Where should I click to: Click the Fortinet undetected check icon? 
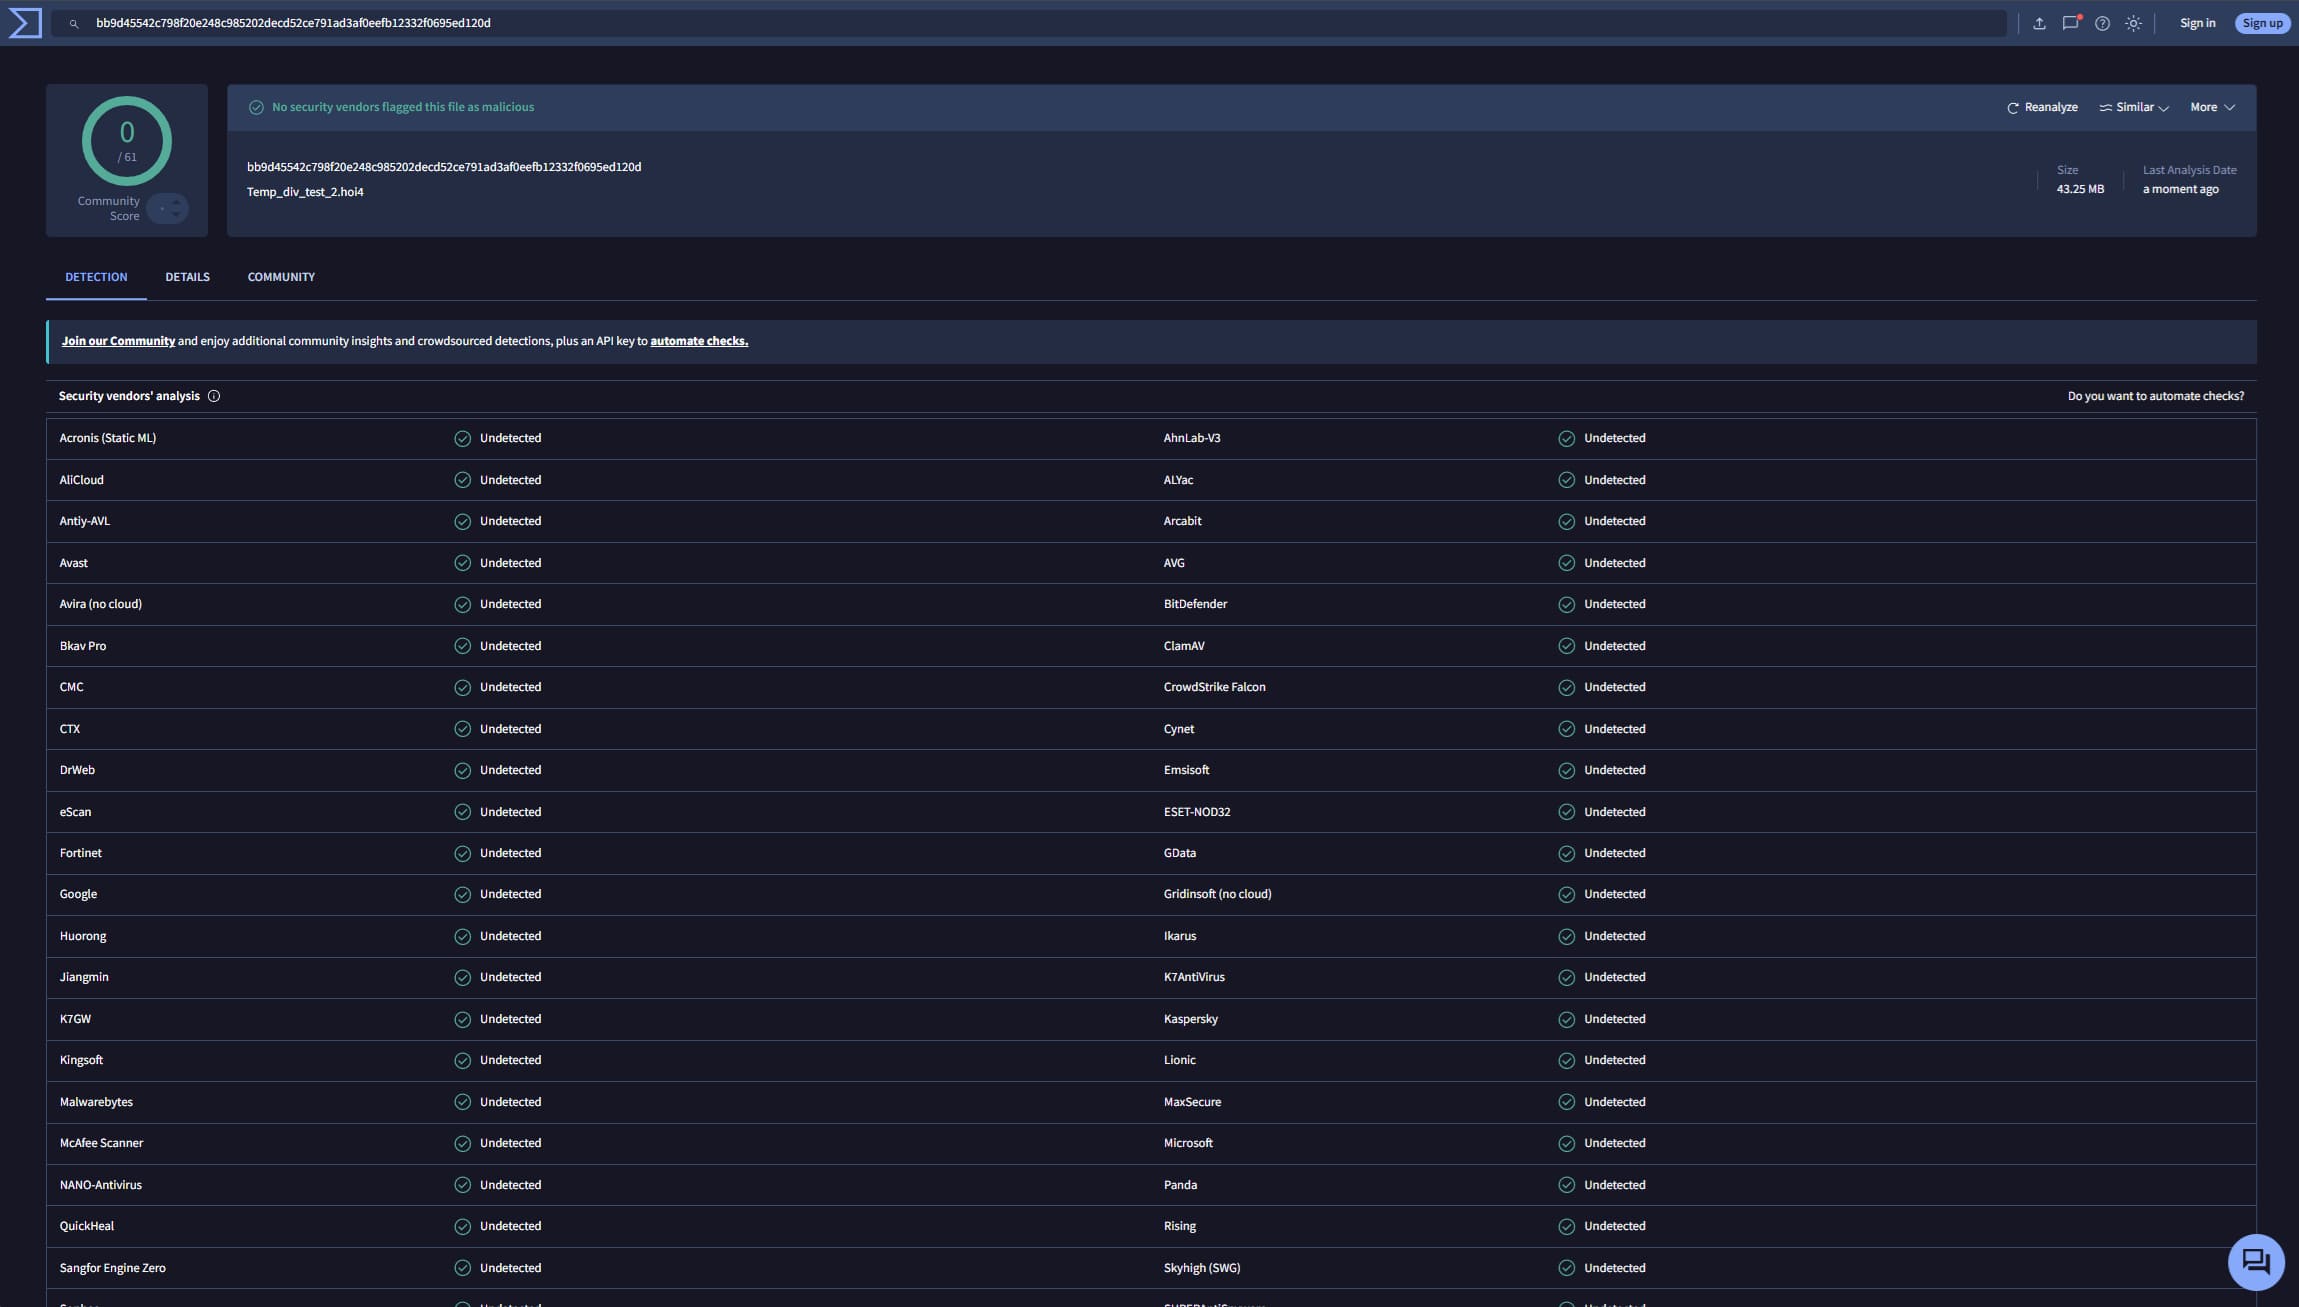point(462,853)
